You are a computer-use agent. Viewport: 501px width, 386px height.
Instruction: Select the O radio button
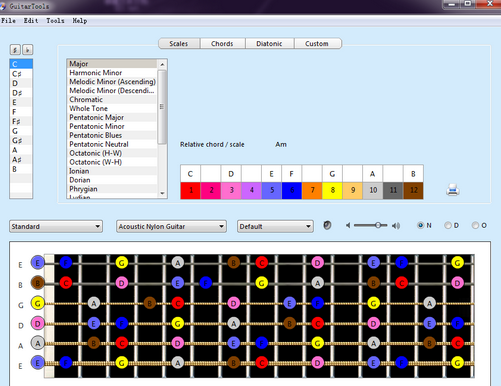click(475, 225)
